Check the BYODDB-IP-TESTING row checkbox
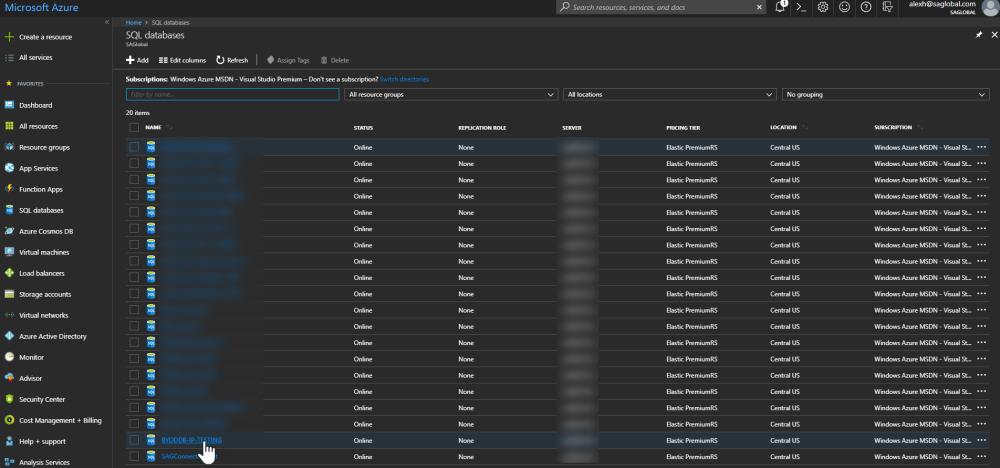 [x=134, y=440]
